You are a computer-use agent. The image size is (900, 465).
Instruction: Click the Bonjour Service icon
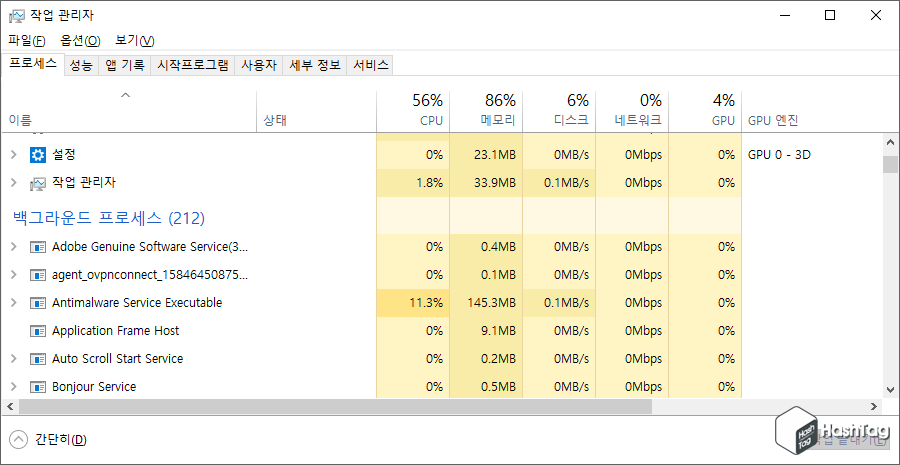[x=38, y=386]
